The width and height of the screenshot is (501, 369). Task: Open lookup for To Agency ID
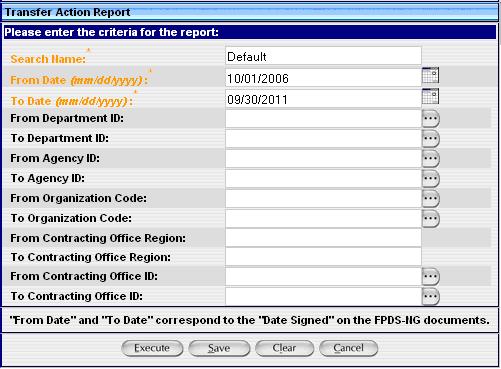431,179
